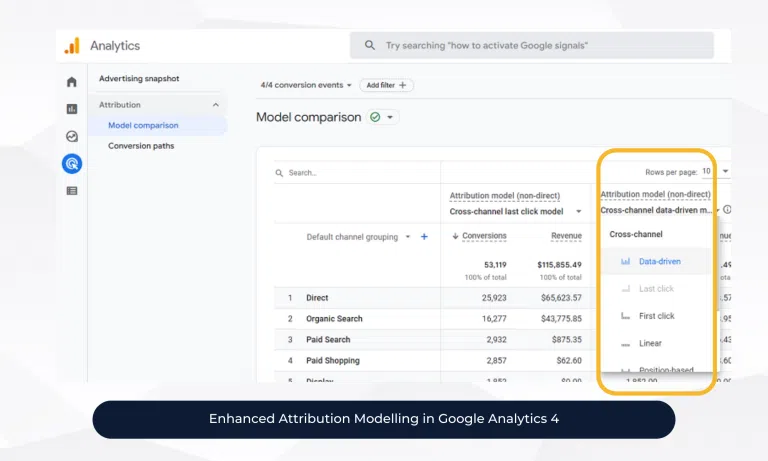Open the Home icon in left rail
The height and width of the screenshot is (461, 768).
pyautogui.click(x=72, y=82)
